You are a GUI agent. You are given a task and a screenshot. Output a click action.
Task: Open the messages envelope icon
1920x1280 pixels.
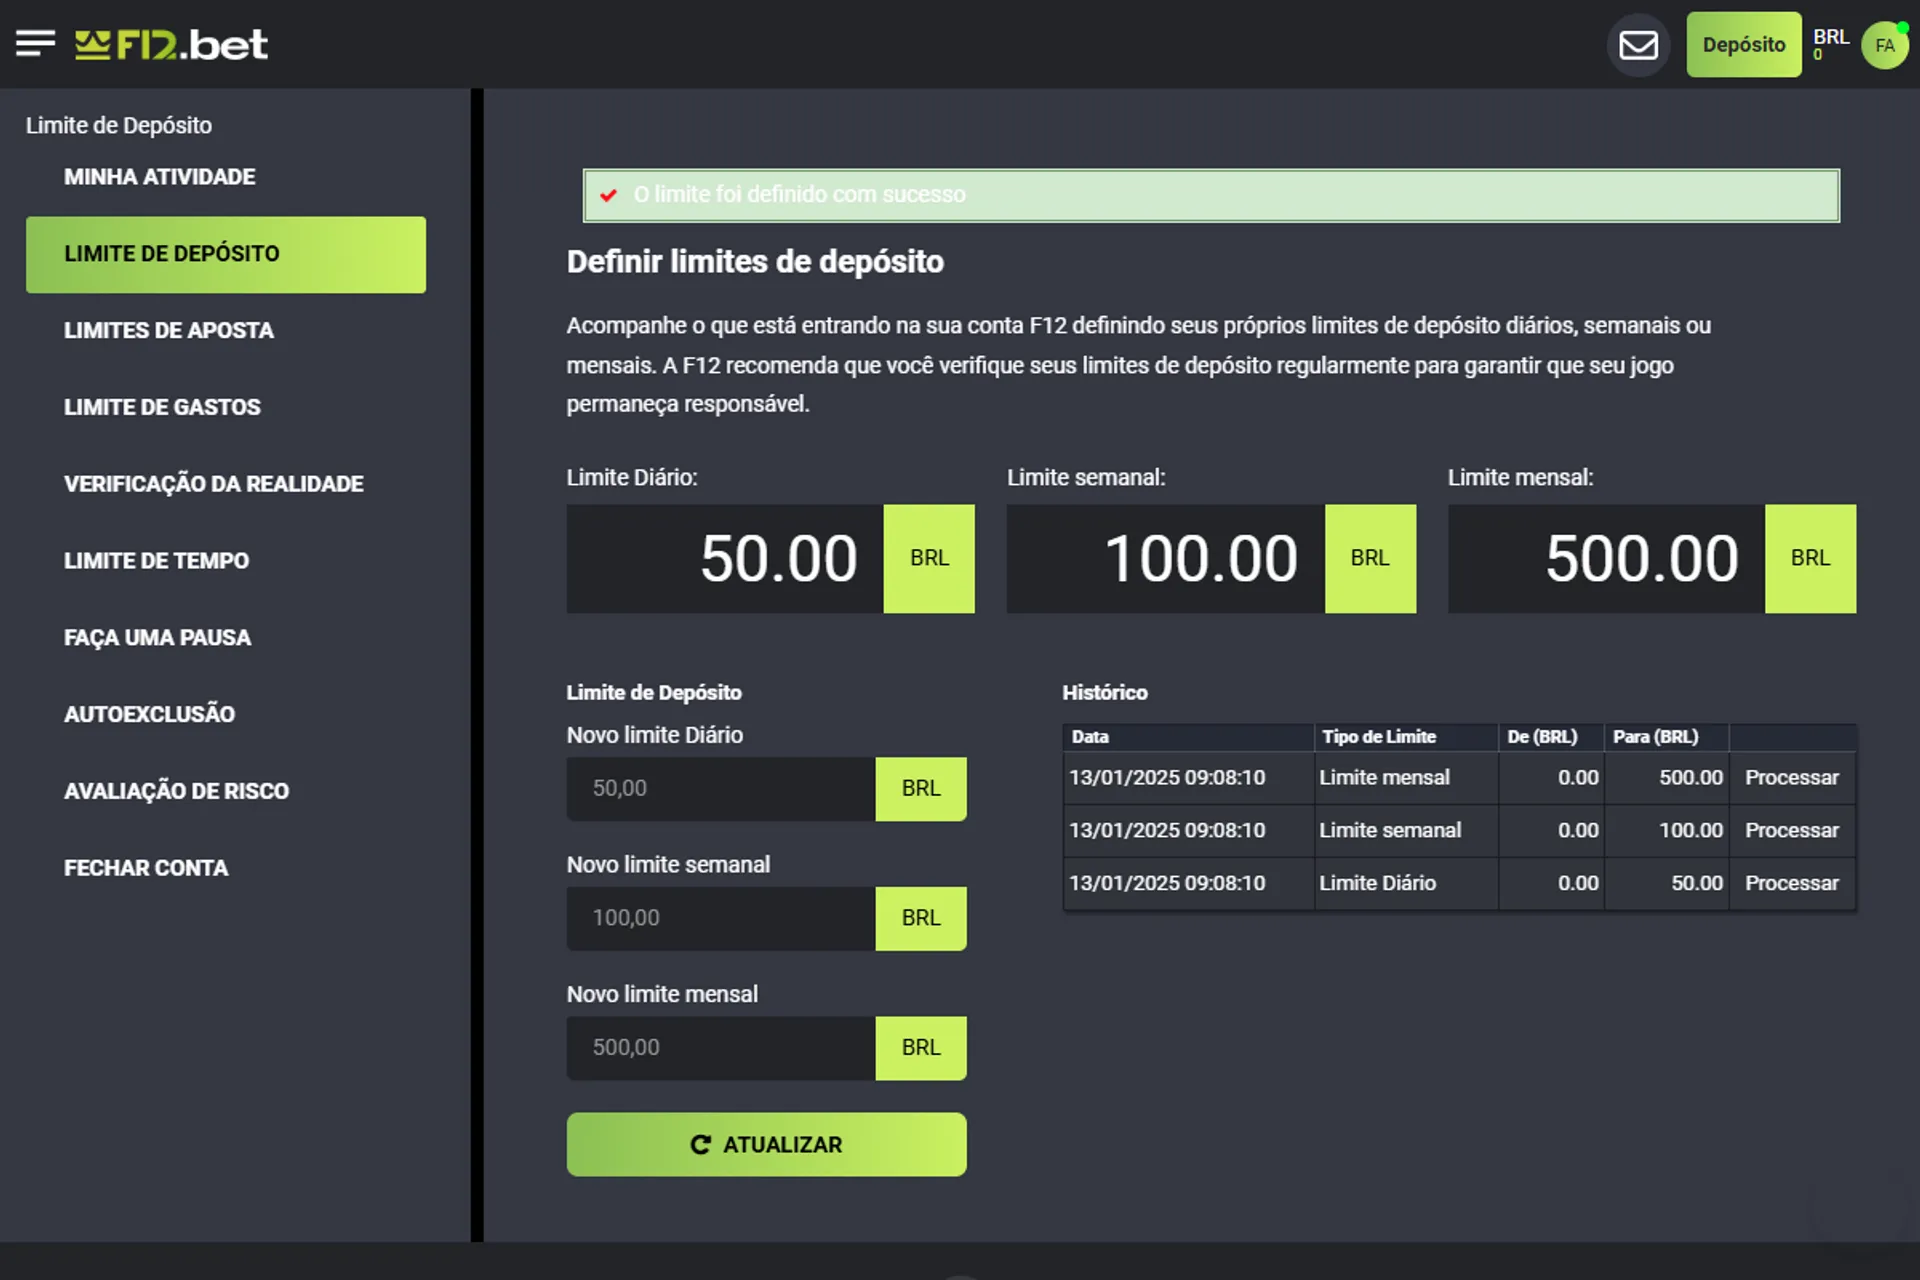1638,45
